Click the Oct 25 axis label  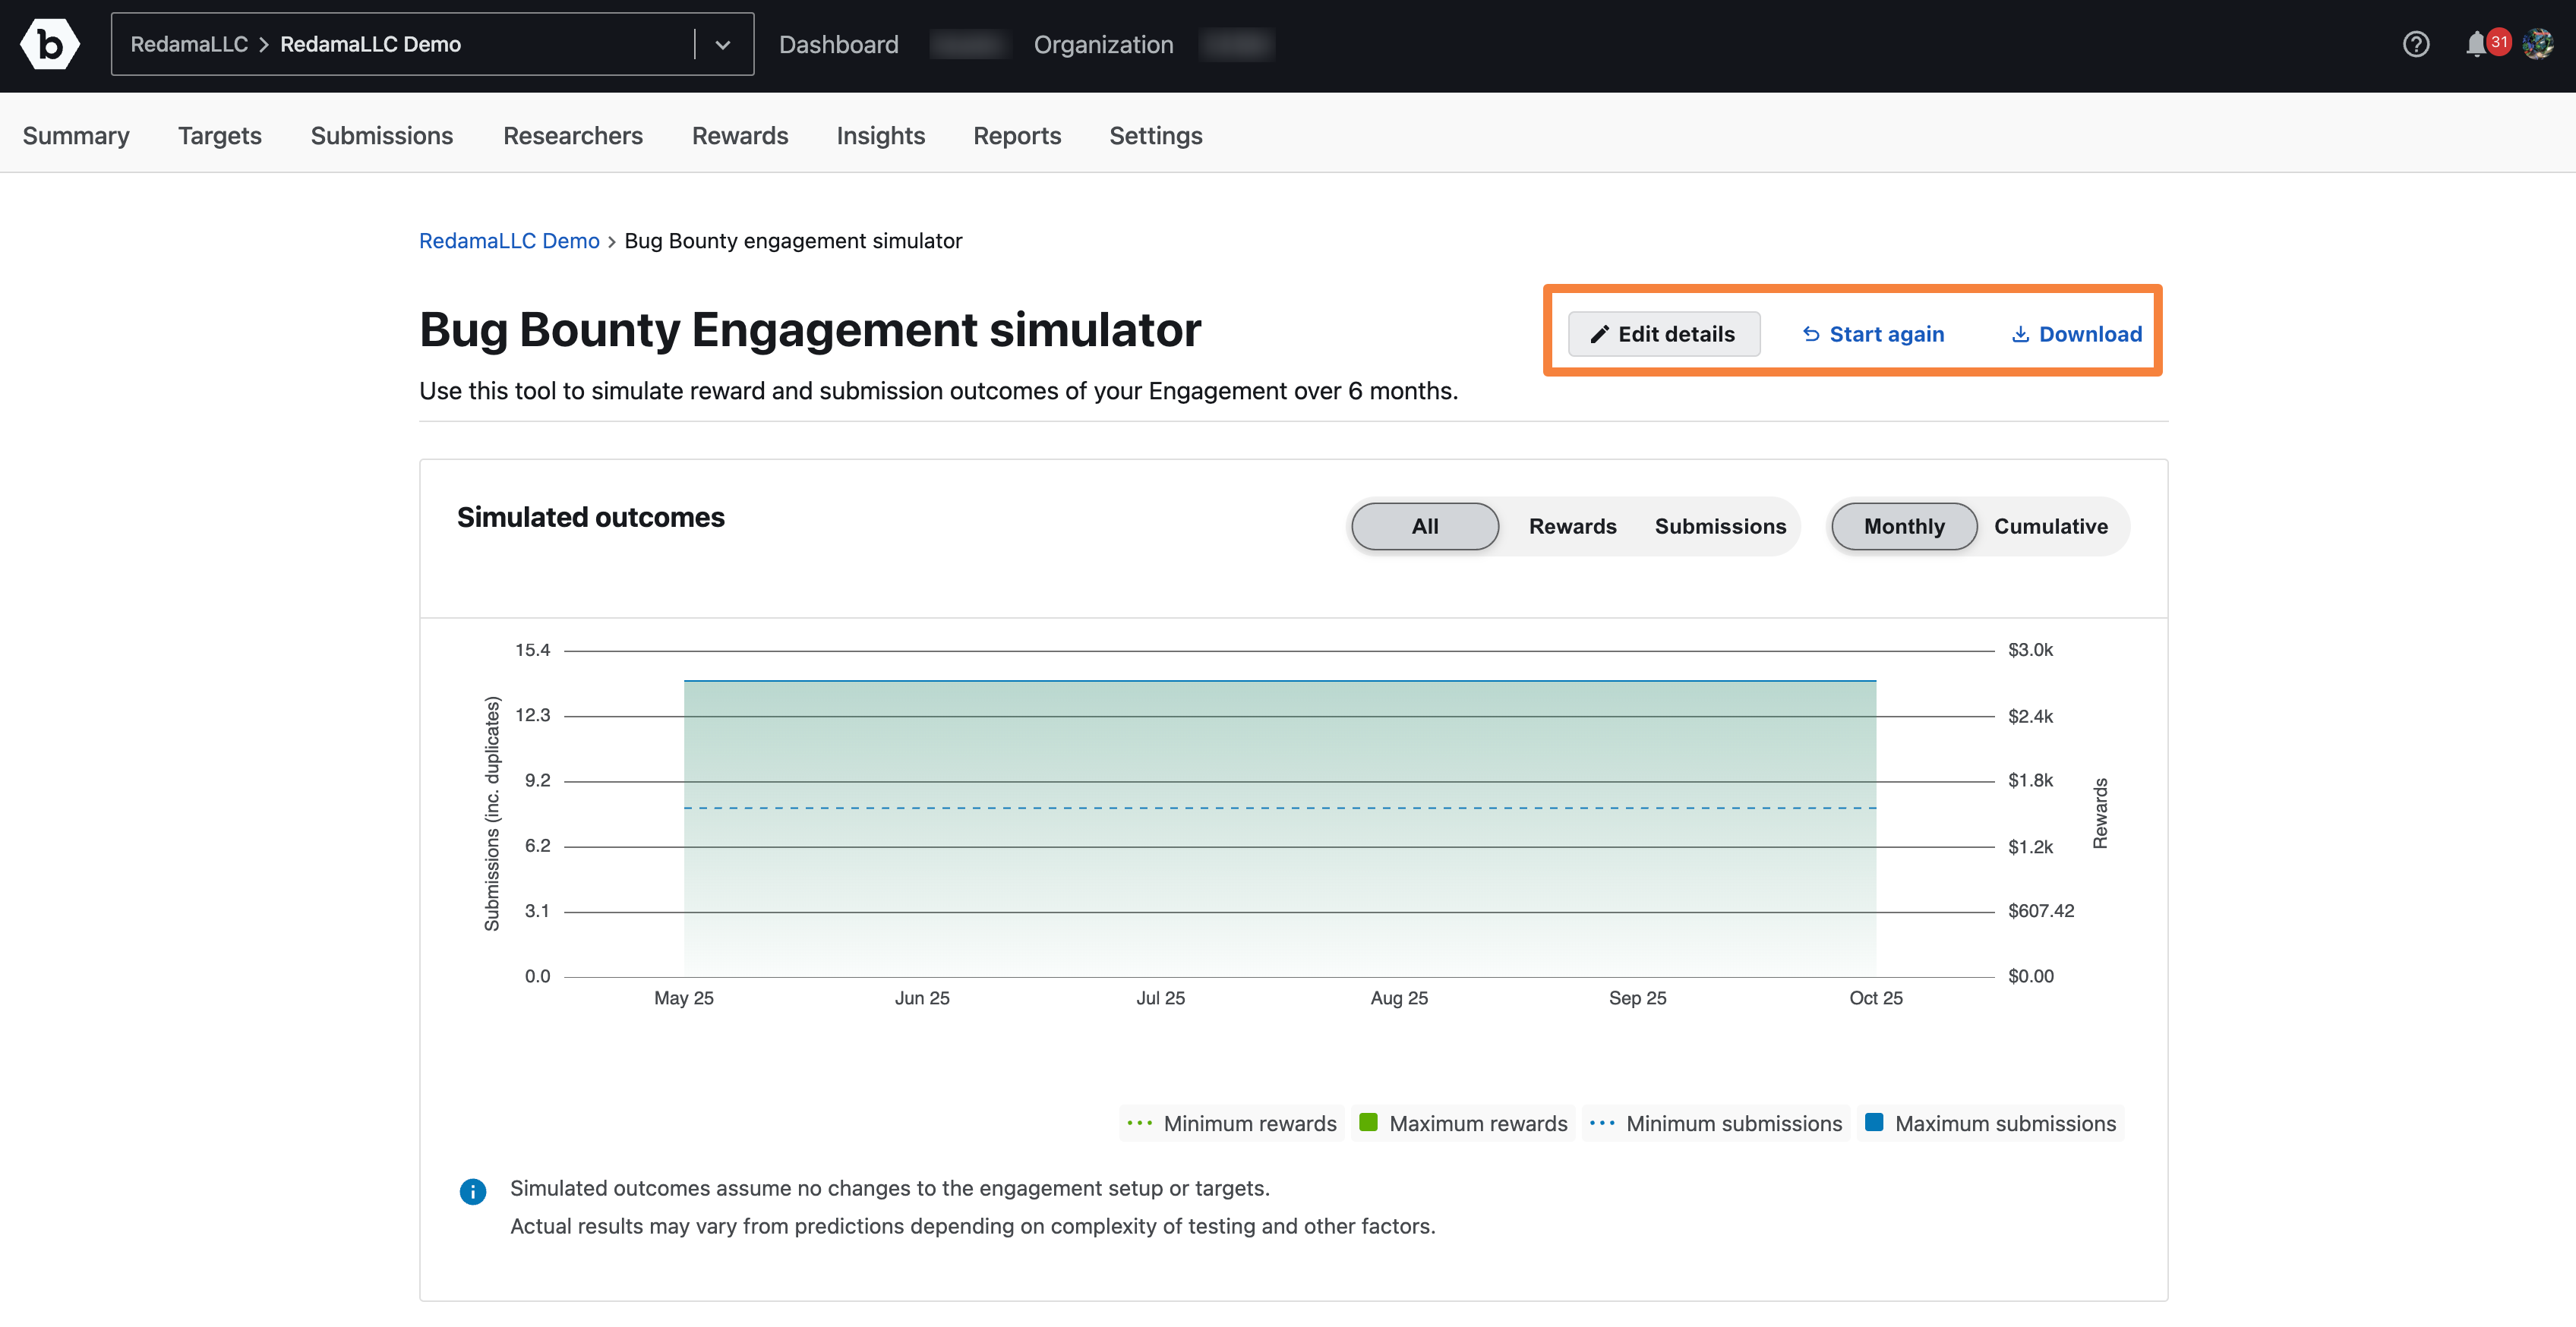(x=1876, y=998)
